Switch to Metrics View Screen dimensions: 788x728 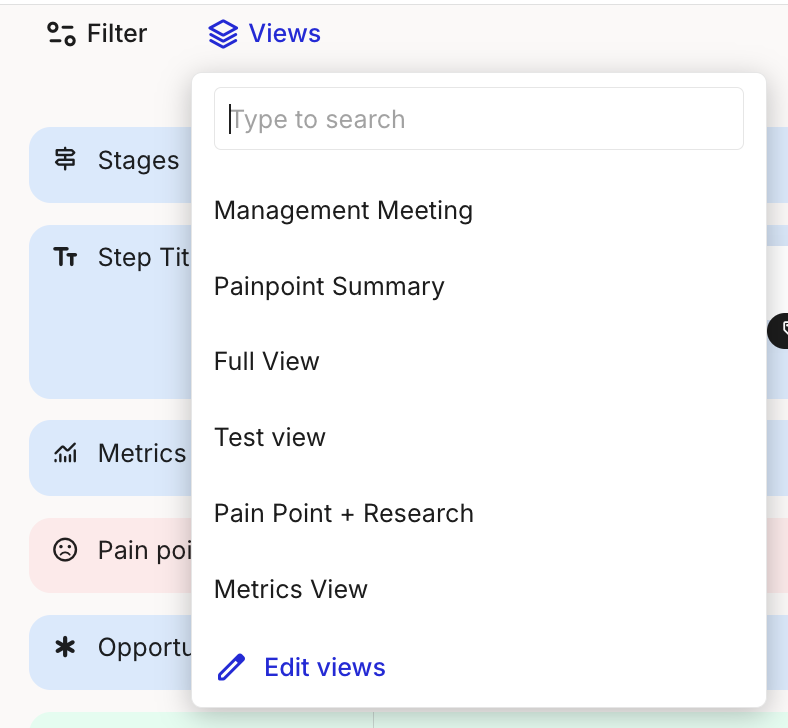291,589
